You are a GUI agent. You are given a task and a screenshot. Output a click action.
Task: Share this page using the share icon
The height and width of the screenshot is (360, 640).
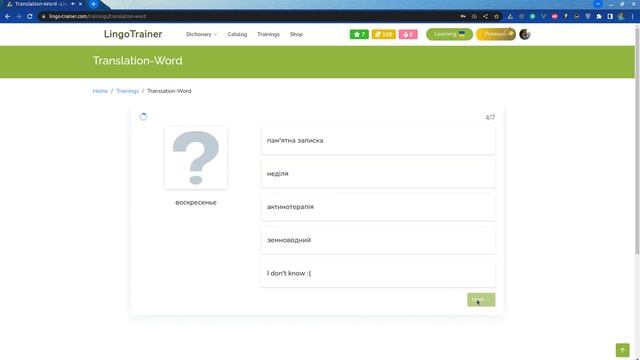(485, 16)
